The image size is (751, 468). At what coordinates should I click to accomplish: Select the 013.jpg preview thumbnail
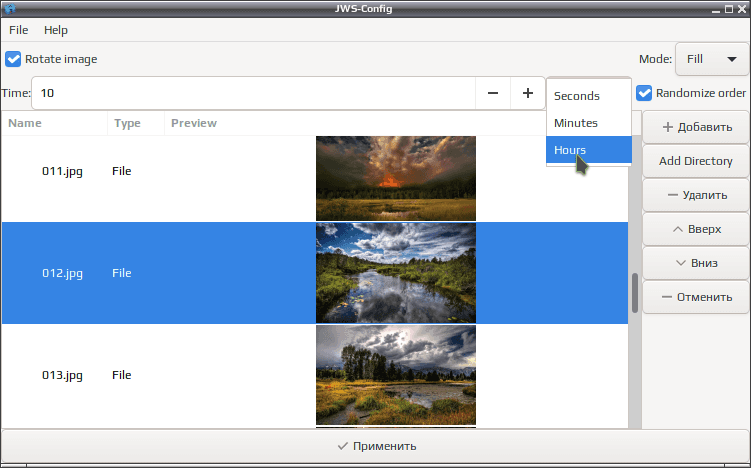click(396, 375)
